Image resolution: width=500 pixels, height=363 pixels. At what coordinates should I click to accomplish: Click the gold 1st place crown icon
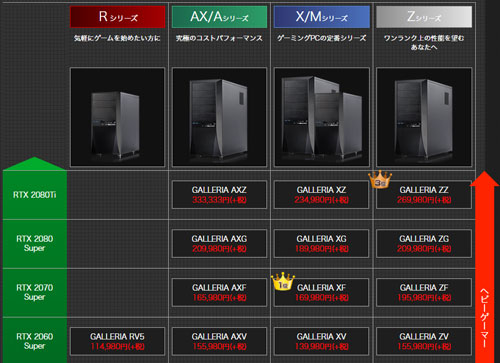283,281
